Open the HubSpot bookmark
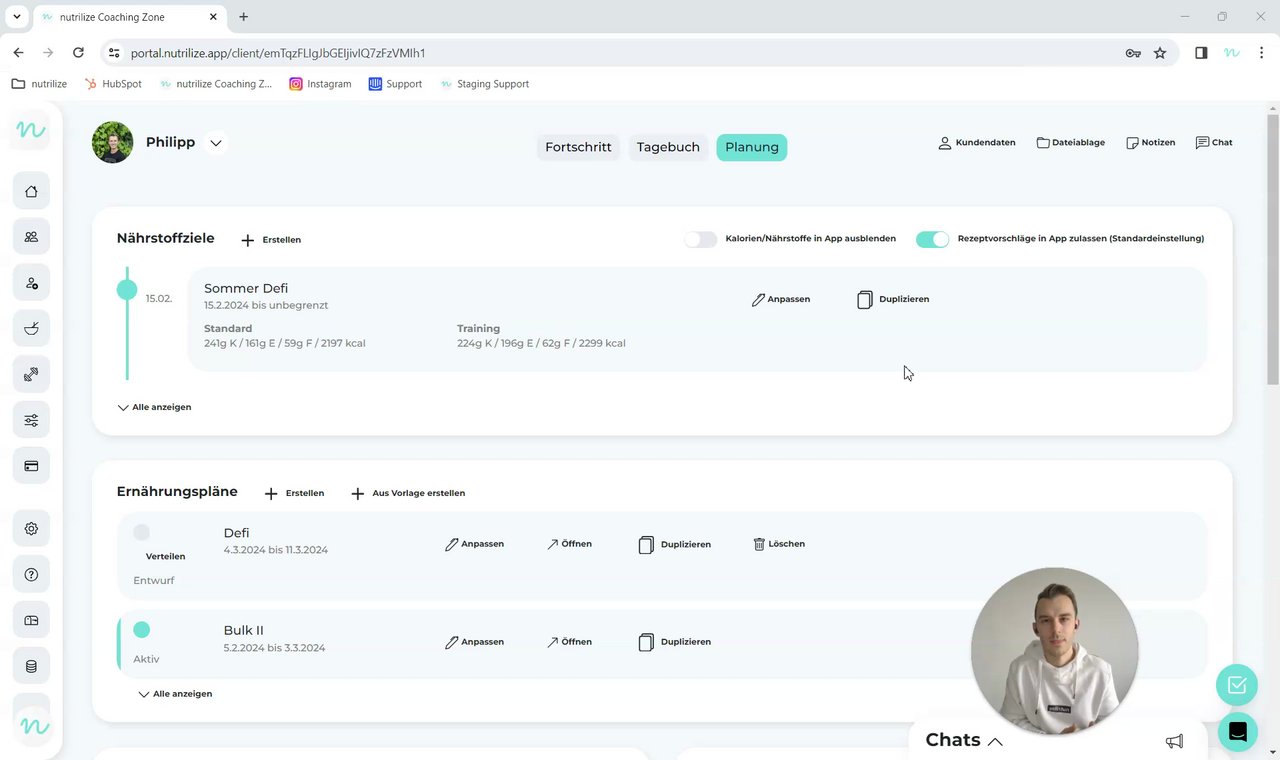The image size is (1280, 760). (x=113, y=84)
